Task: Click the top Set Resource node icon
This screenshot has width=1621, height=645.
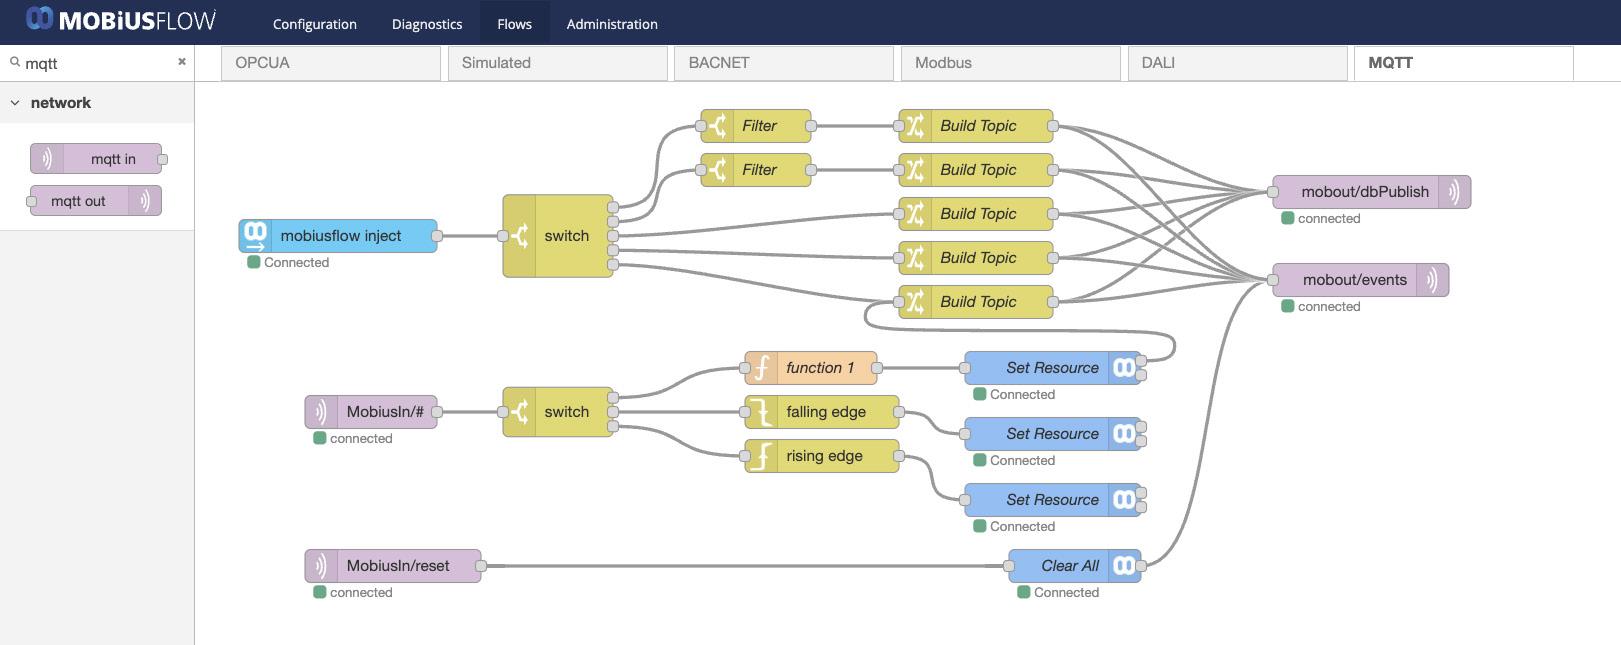Action: click(1125, 368)
